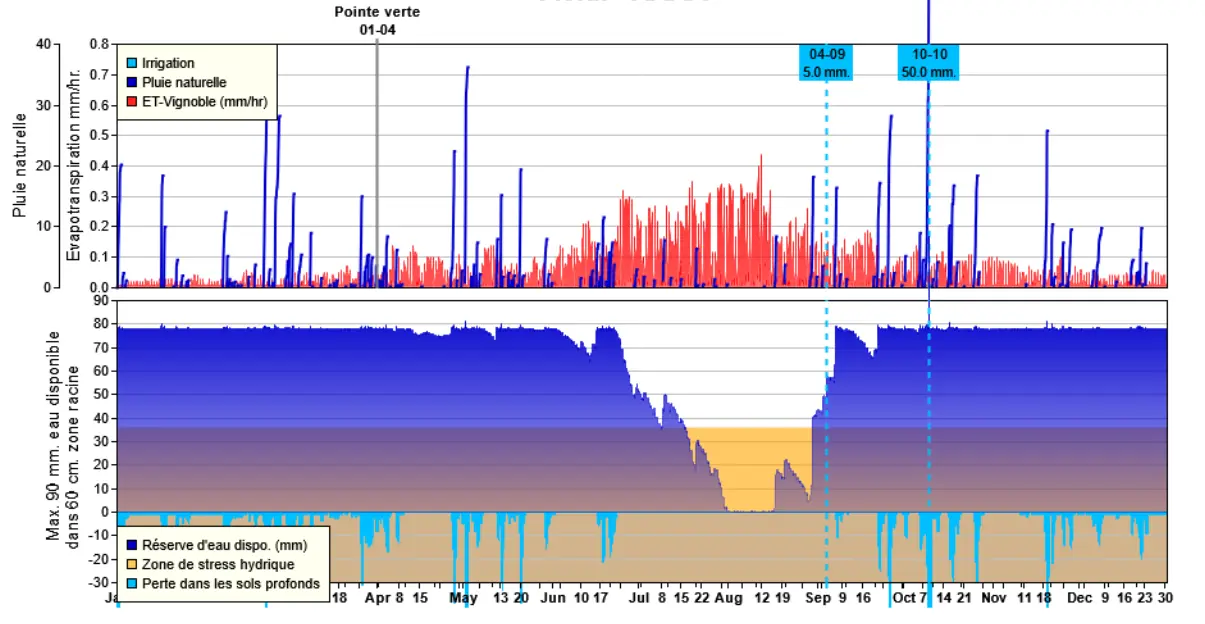
Task: Click the Evapotranspiration mm/hr axis title
Action: [73, 165]
